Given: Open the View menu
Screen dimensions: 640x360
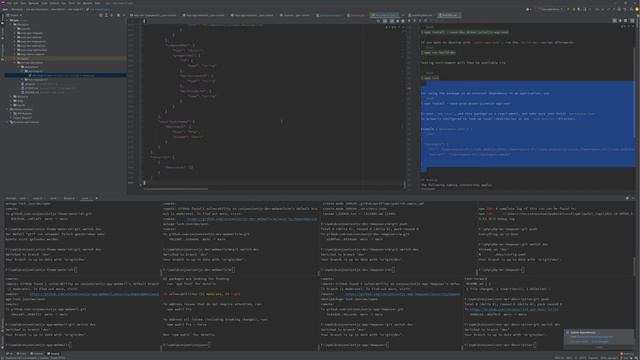Looking at the screenshot, I should pyautogui.click(x=23, y=3).
